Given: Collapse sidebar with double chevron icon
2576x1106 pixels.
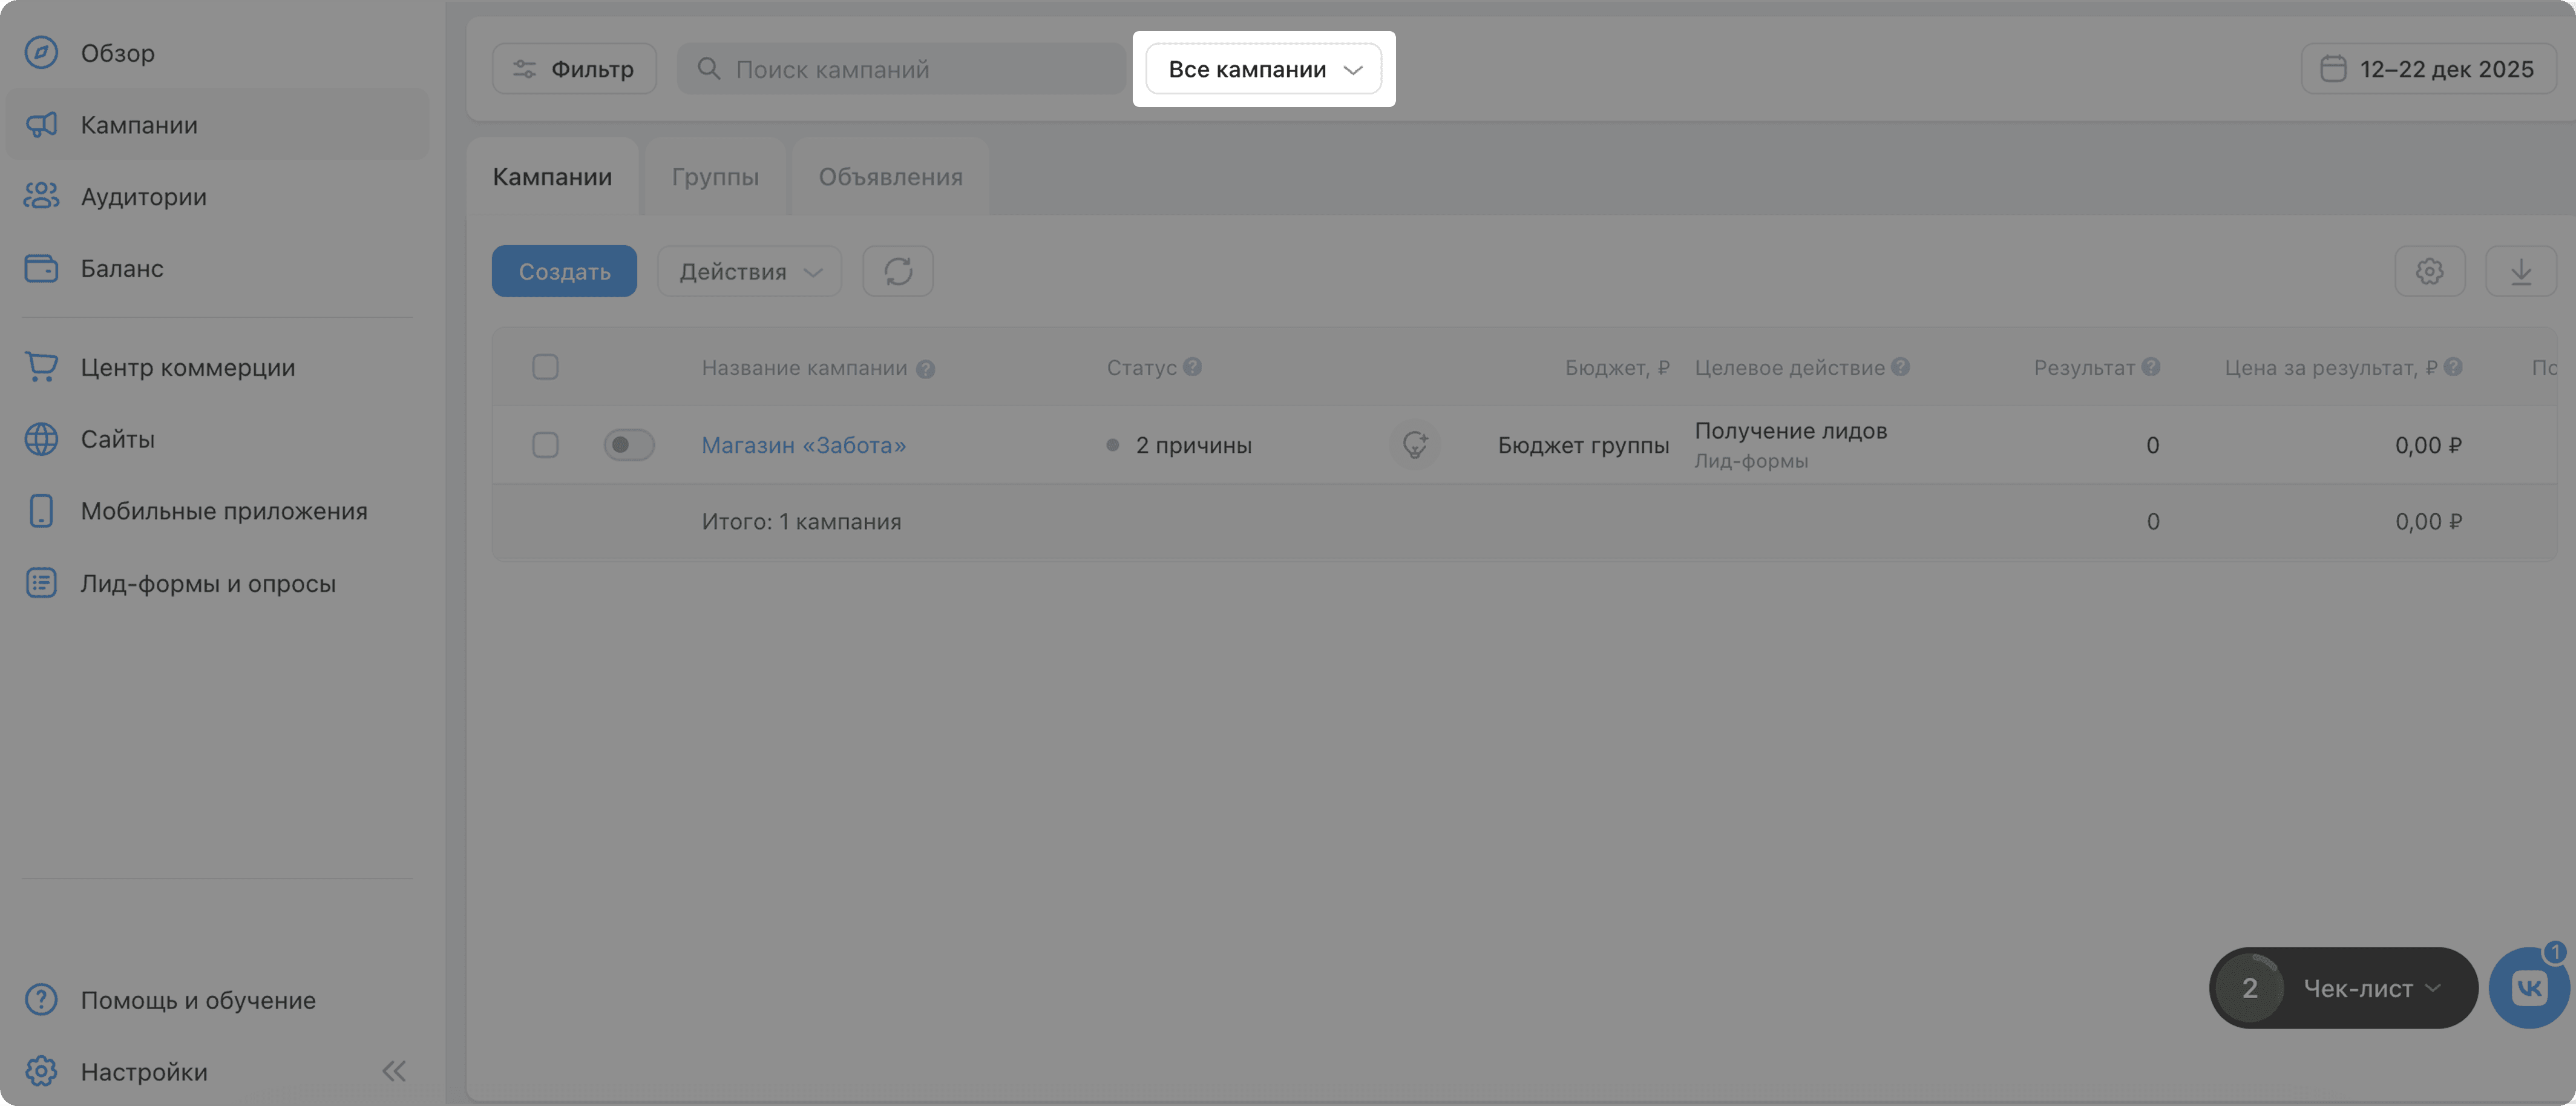Looking at the screenshot, I should pyautogui.click(x=394, y=1071).
